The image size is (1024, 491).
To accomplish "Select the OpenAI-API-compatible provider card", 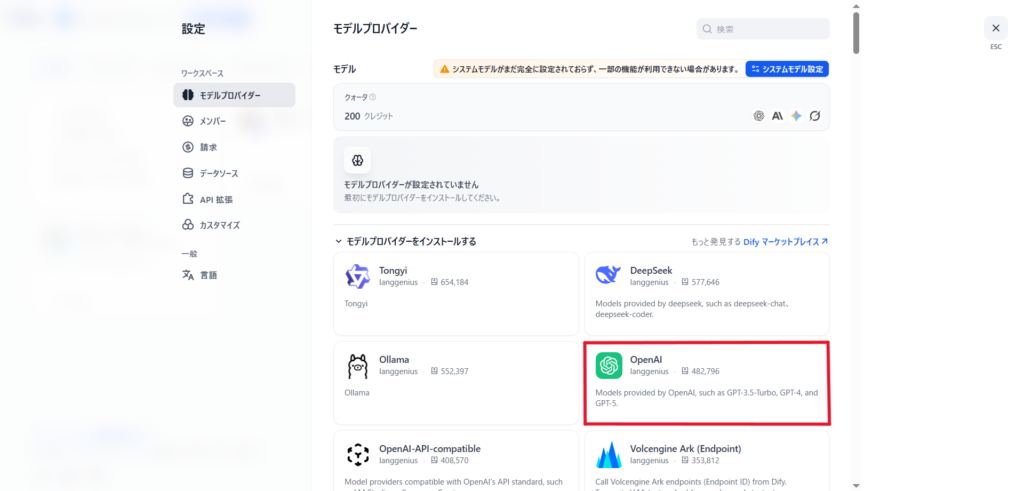I will [x=456, y=460].
